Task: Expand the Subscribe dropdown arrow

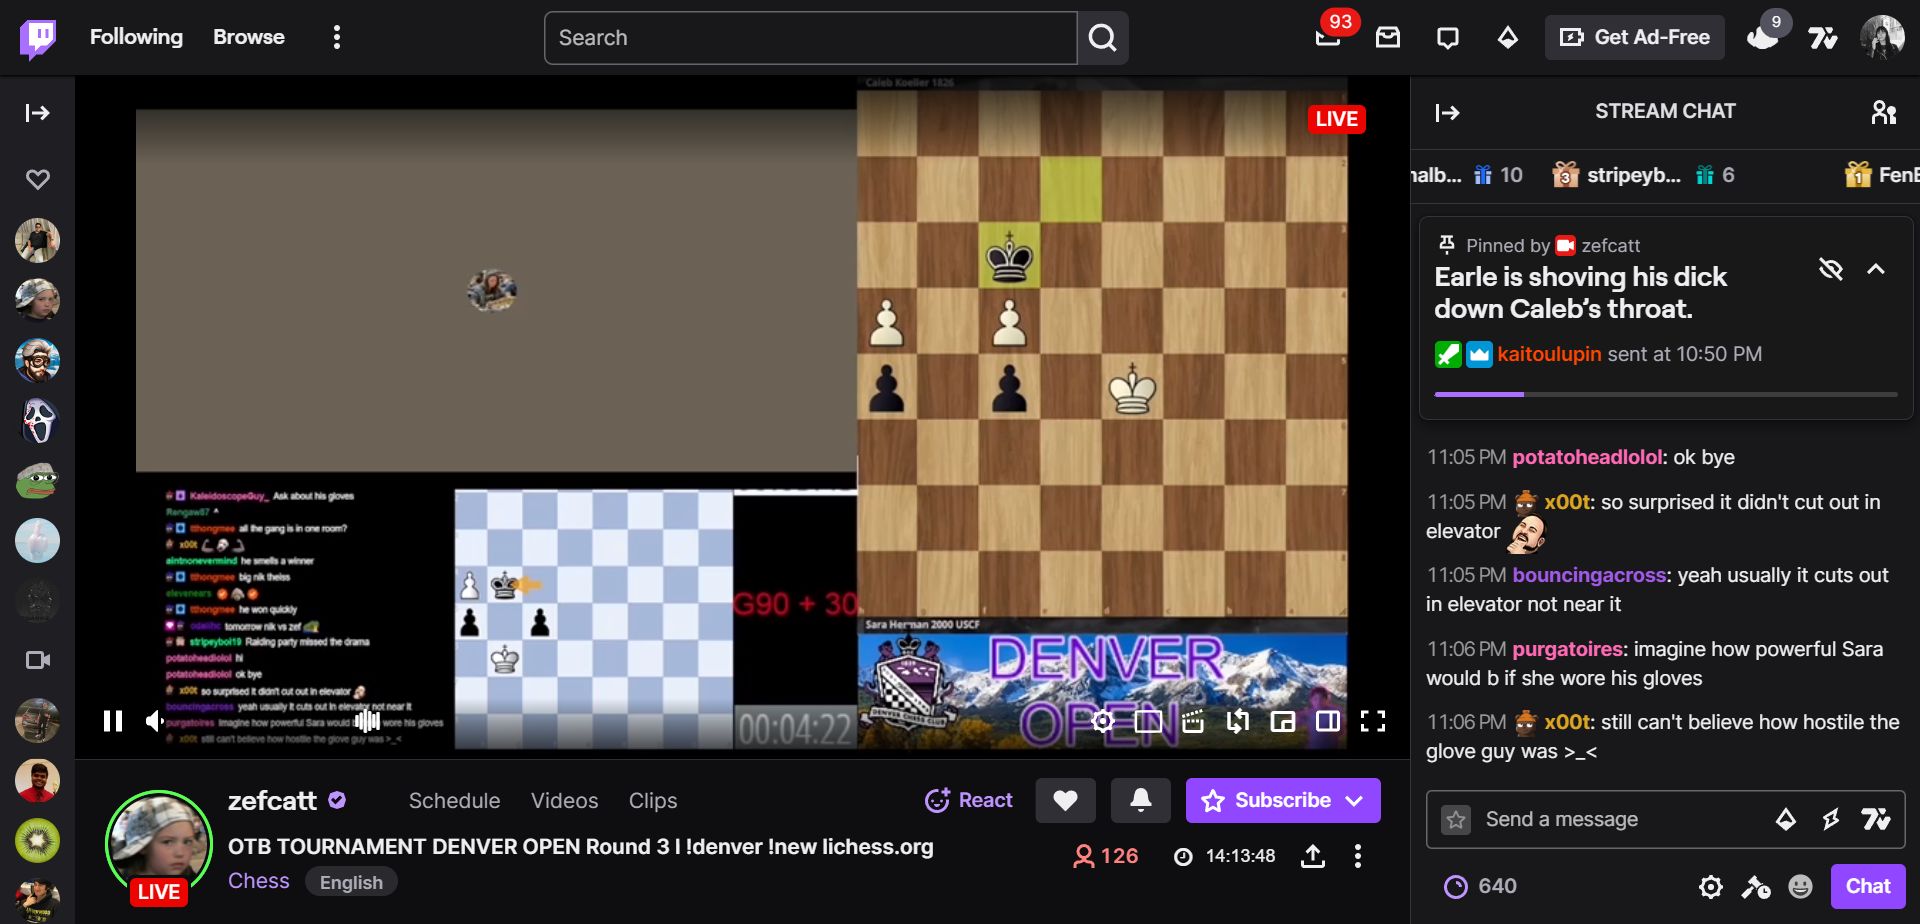Action: (1355, 800)
